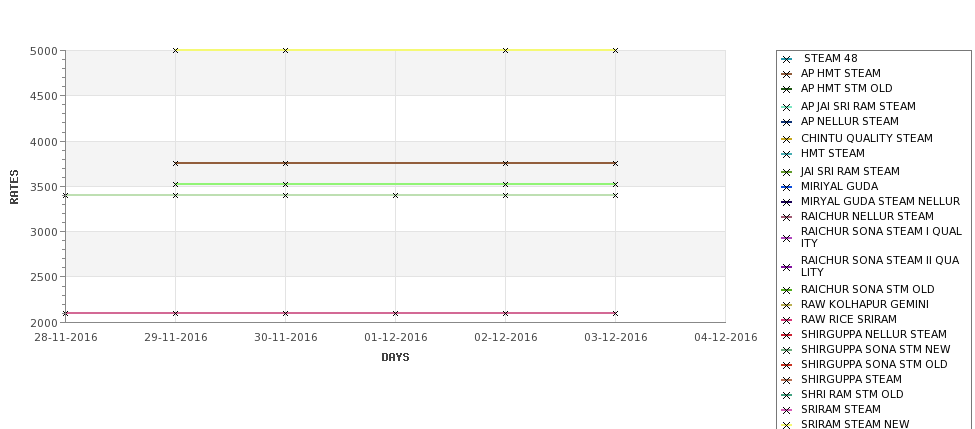Click the yellow 5000 line point on 29-11-2016

pyautogui.click(x=175, y=50)
